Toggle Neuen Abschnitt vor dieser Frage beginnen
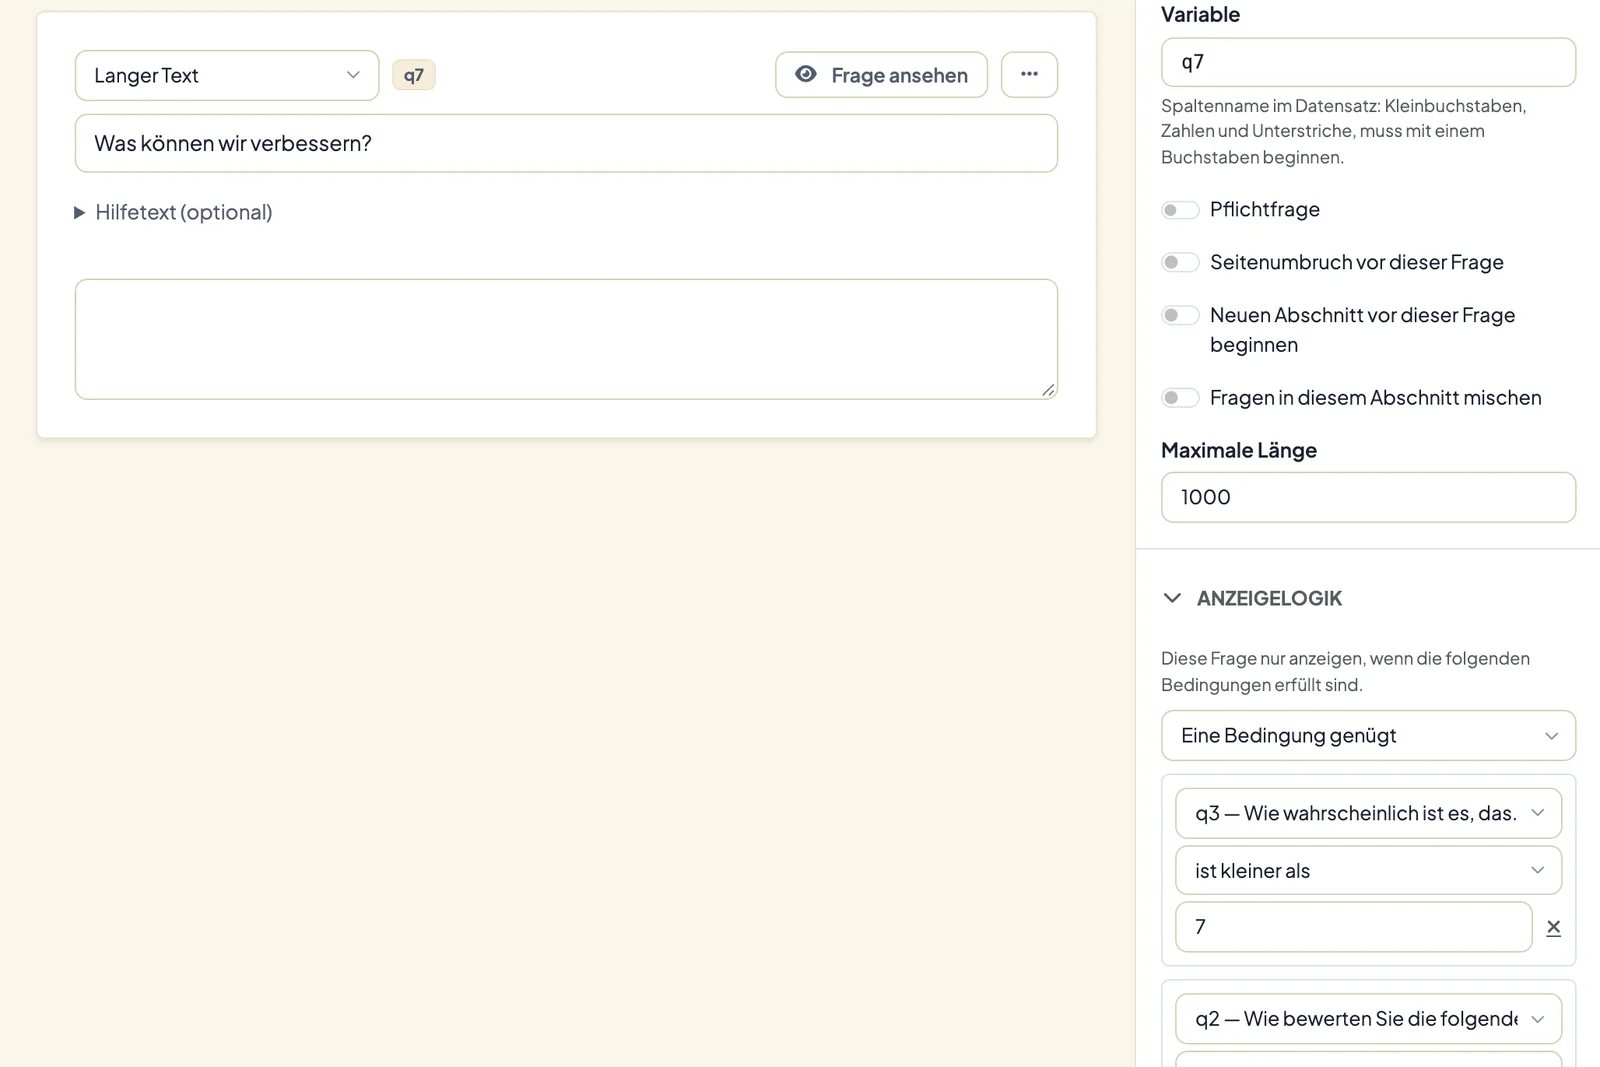This screenshot has height=1067, width=1600. [x=1180, y=316]
